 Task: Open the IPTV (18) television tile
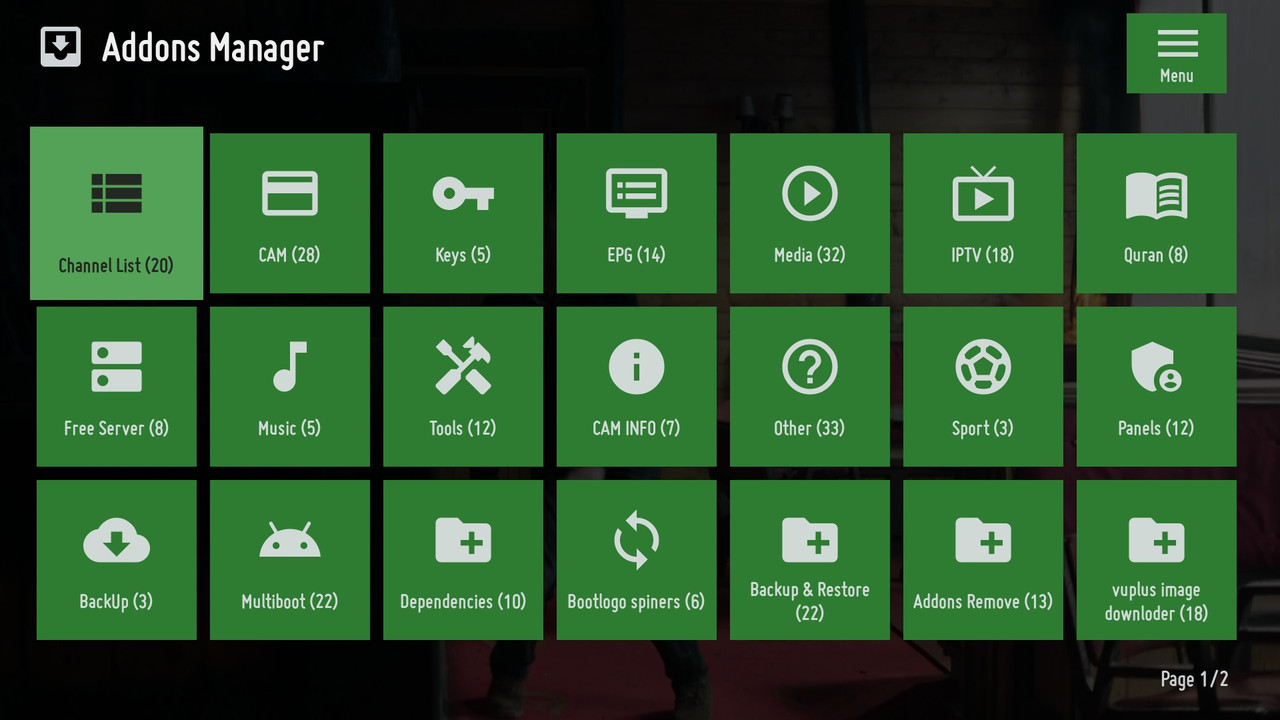pyautogui.click(x=983, y=213)
